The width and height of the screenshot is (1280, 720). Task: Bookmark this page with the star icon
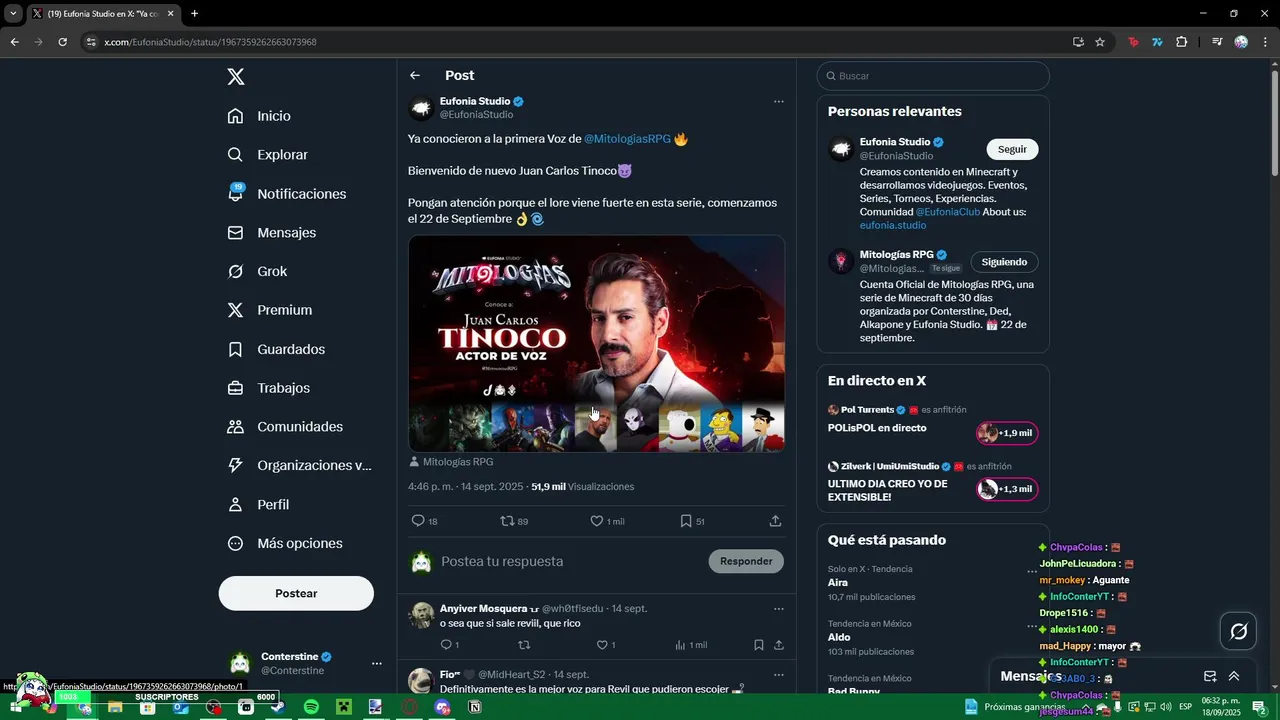(x=1100, y=42)
